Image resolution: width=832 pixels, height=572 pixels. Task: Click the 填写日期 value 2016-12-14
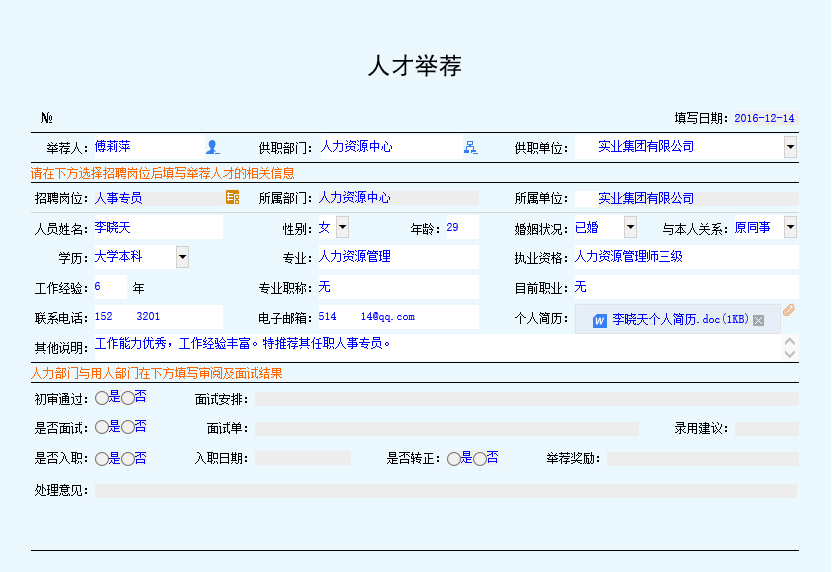click(764, 118)
